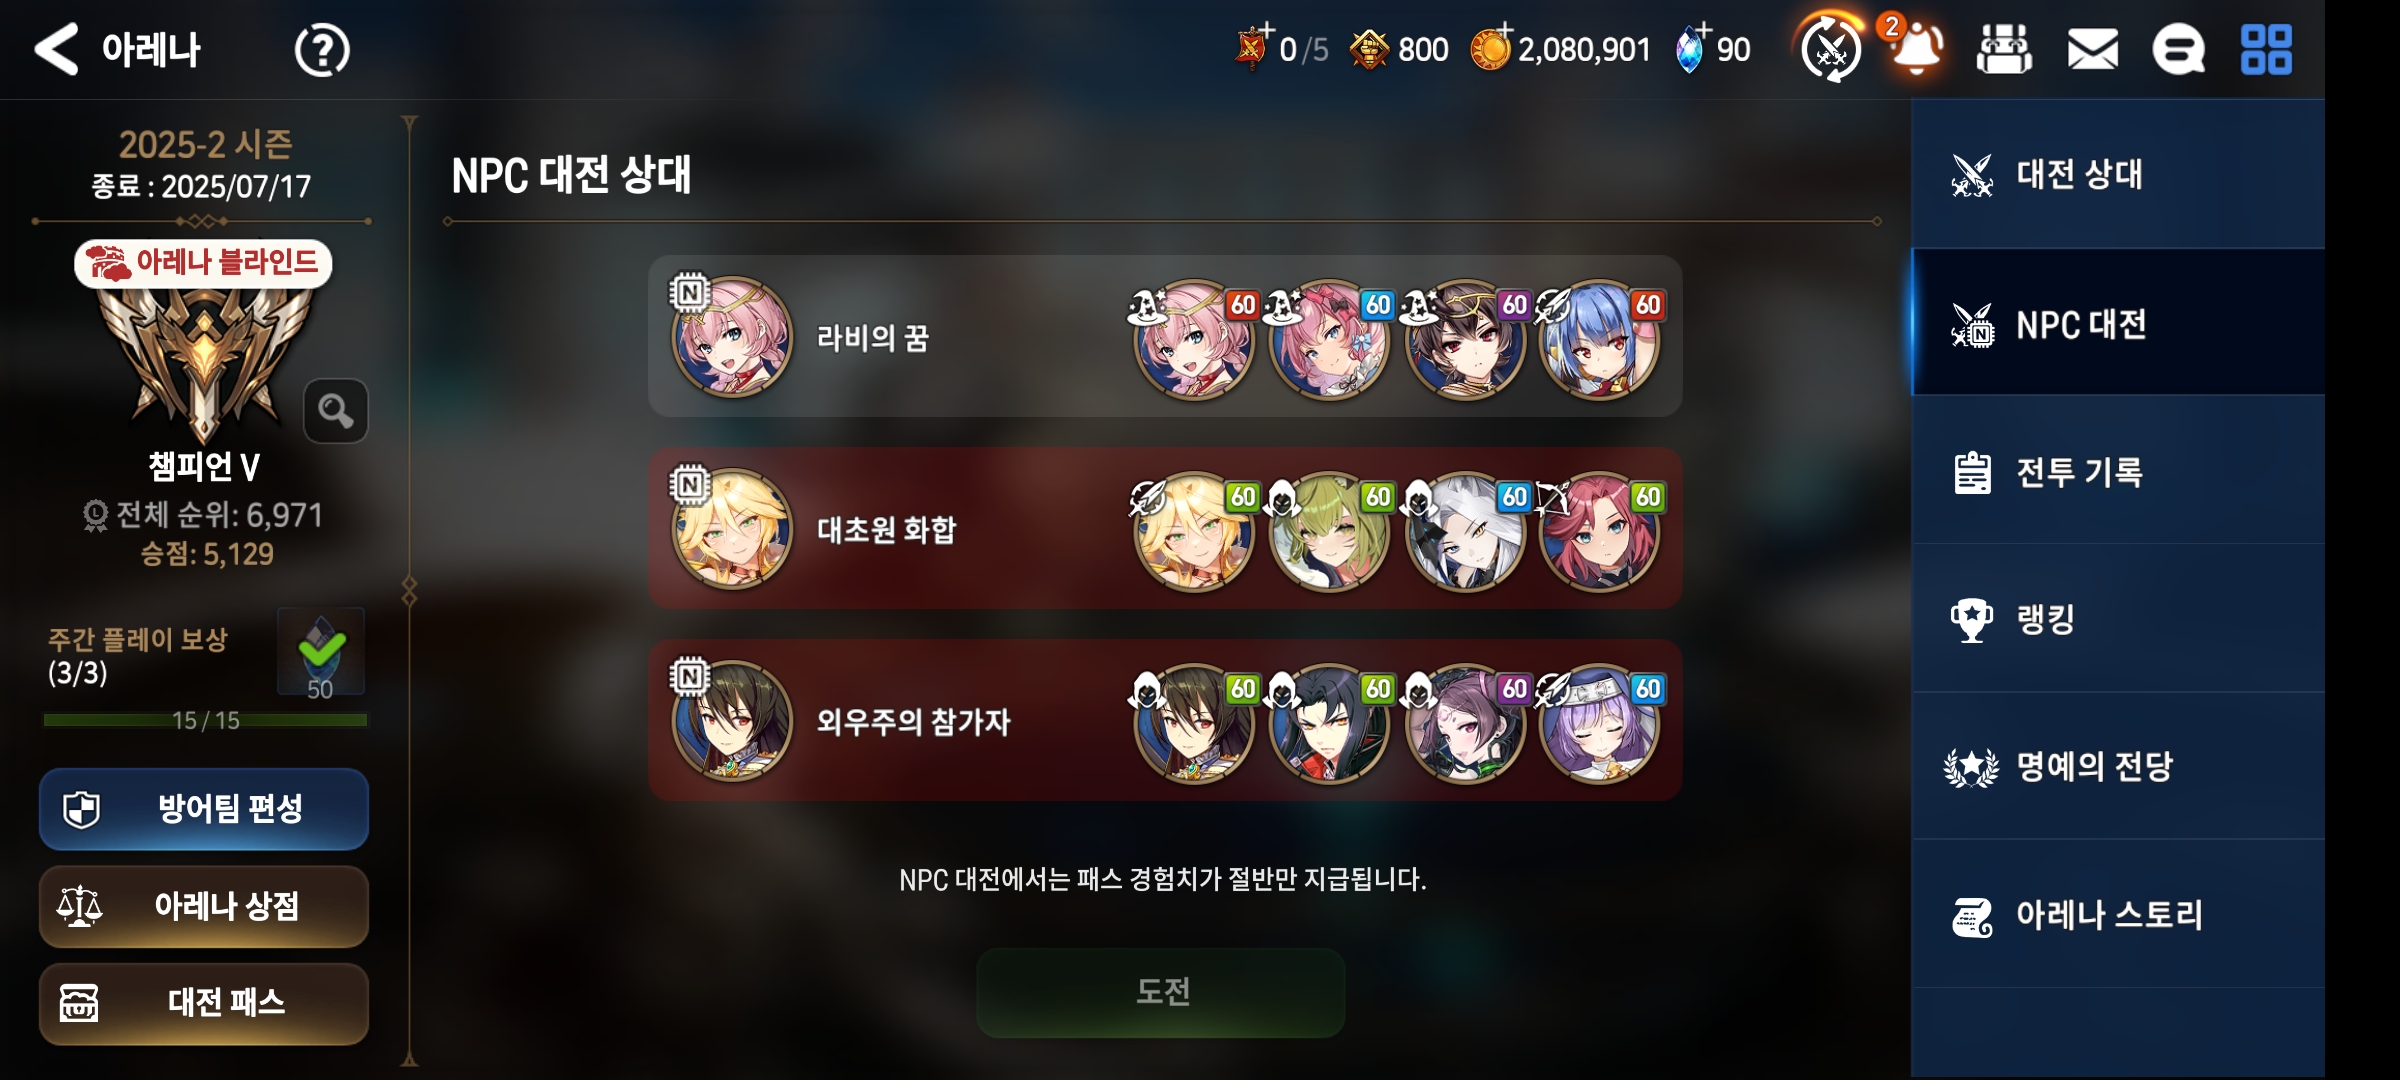Click the 방어팀 편성 button
2400x1080 pixels.
click(204, 809)
